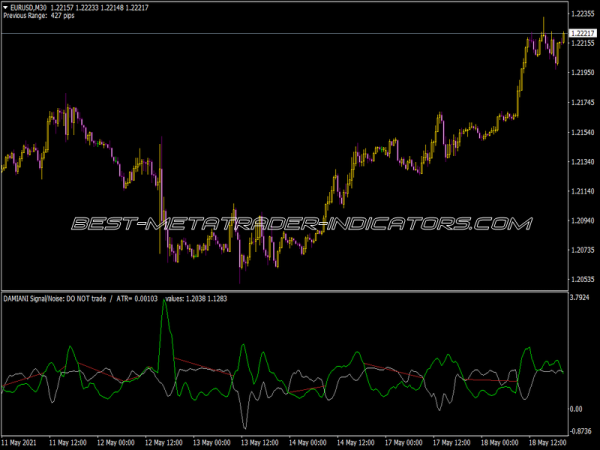Click the 1.22355 price on the price axis
The image size is (600, 450).
point(582,15)
